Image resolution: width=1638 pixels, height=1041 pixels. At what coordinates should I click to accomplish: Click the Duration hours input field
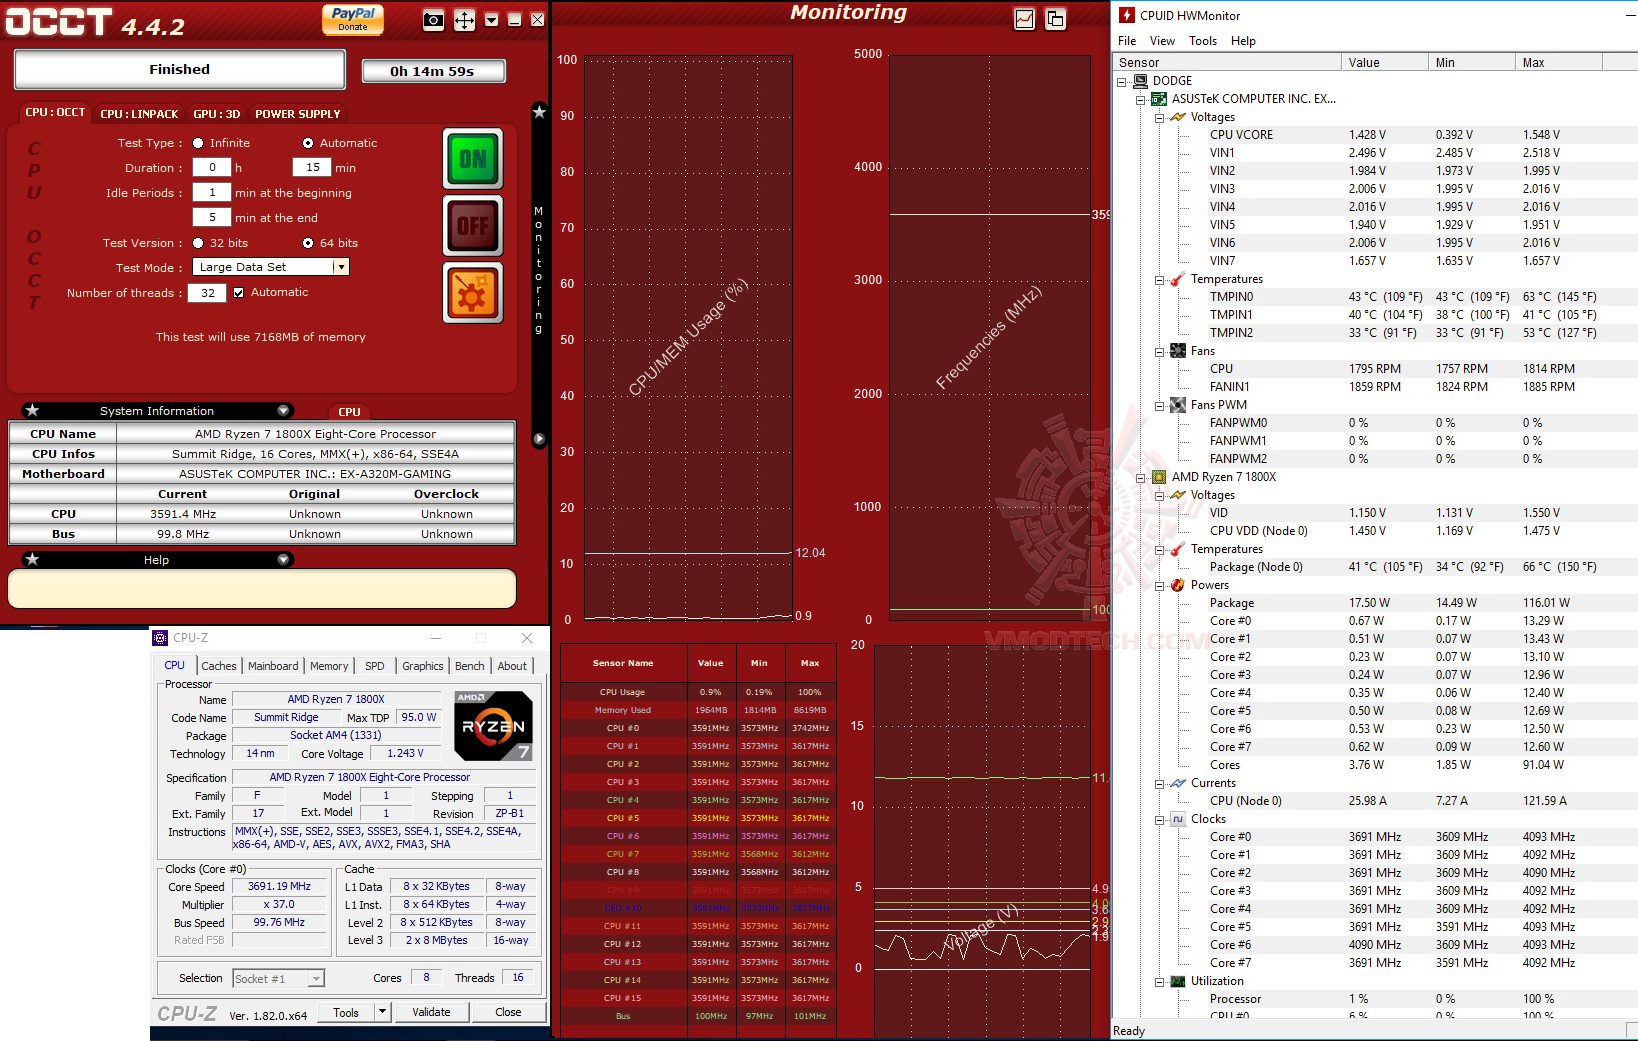point(212,167)
